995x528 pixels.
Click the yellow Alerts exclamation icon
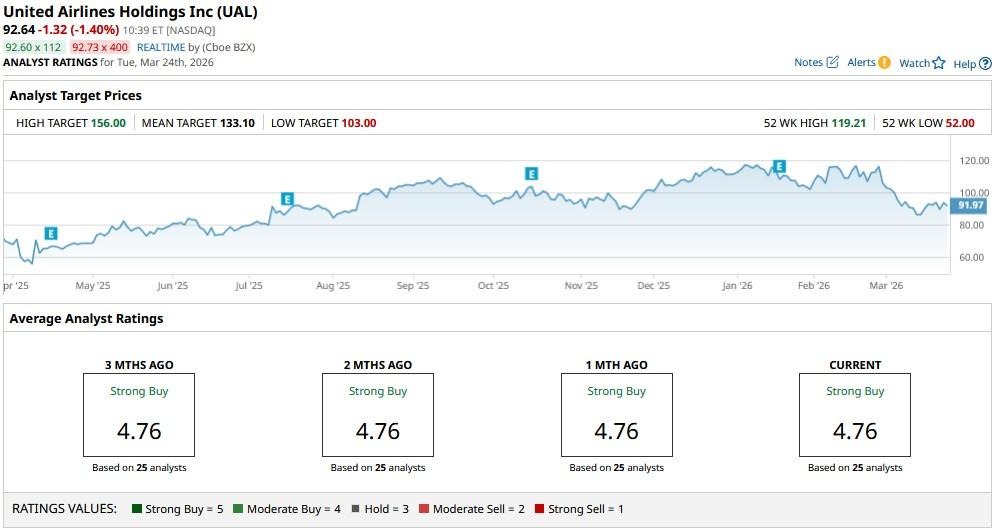(884, 62)
